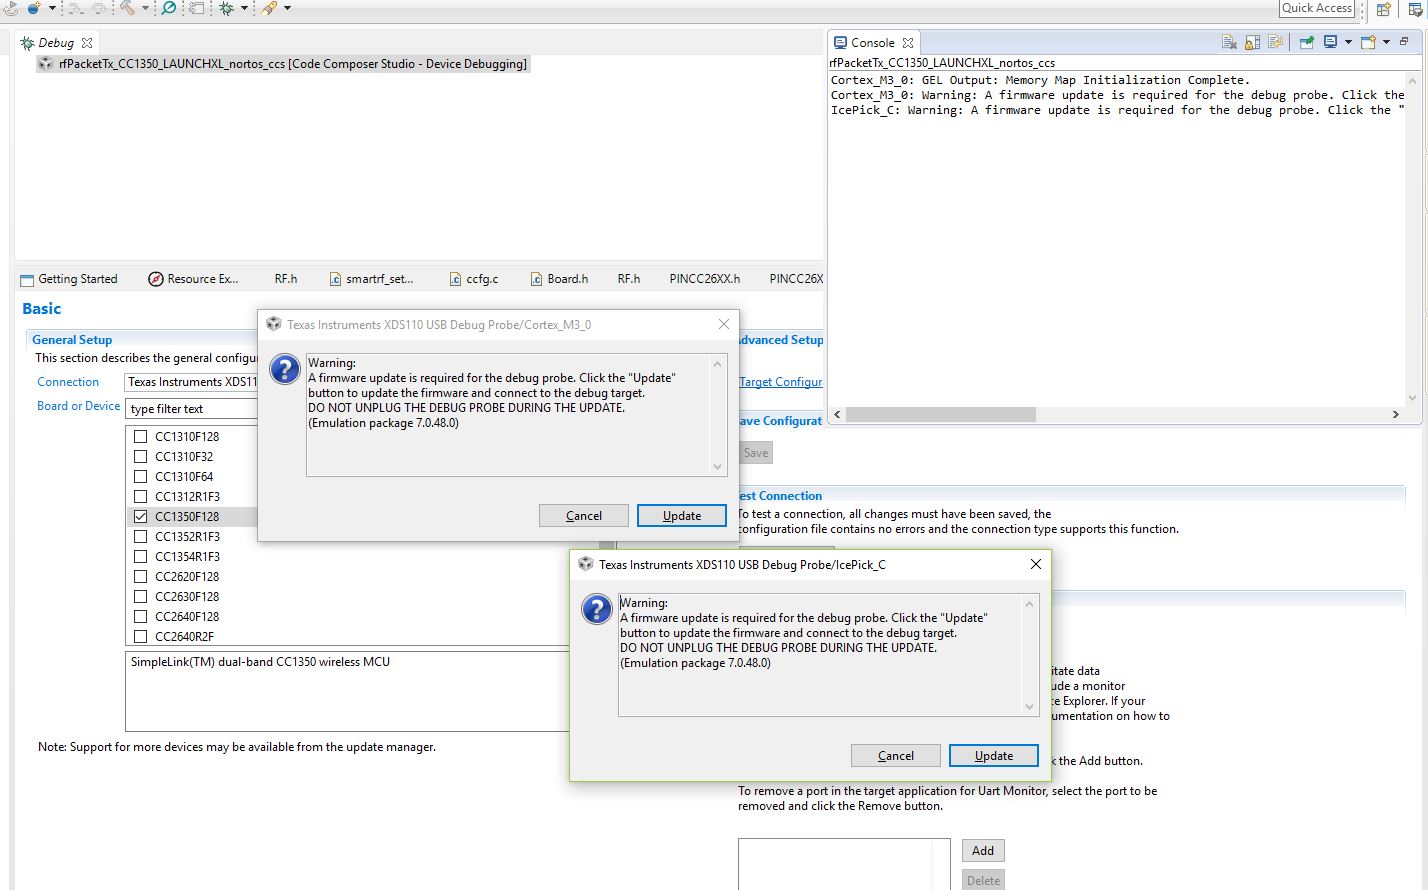Click the Pin Console icon
Screen dimensions: 1428x890
pos(1306,42)
